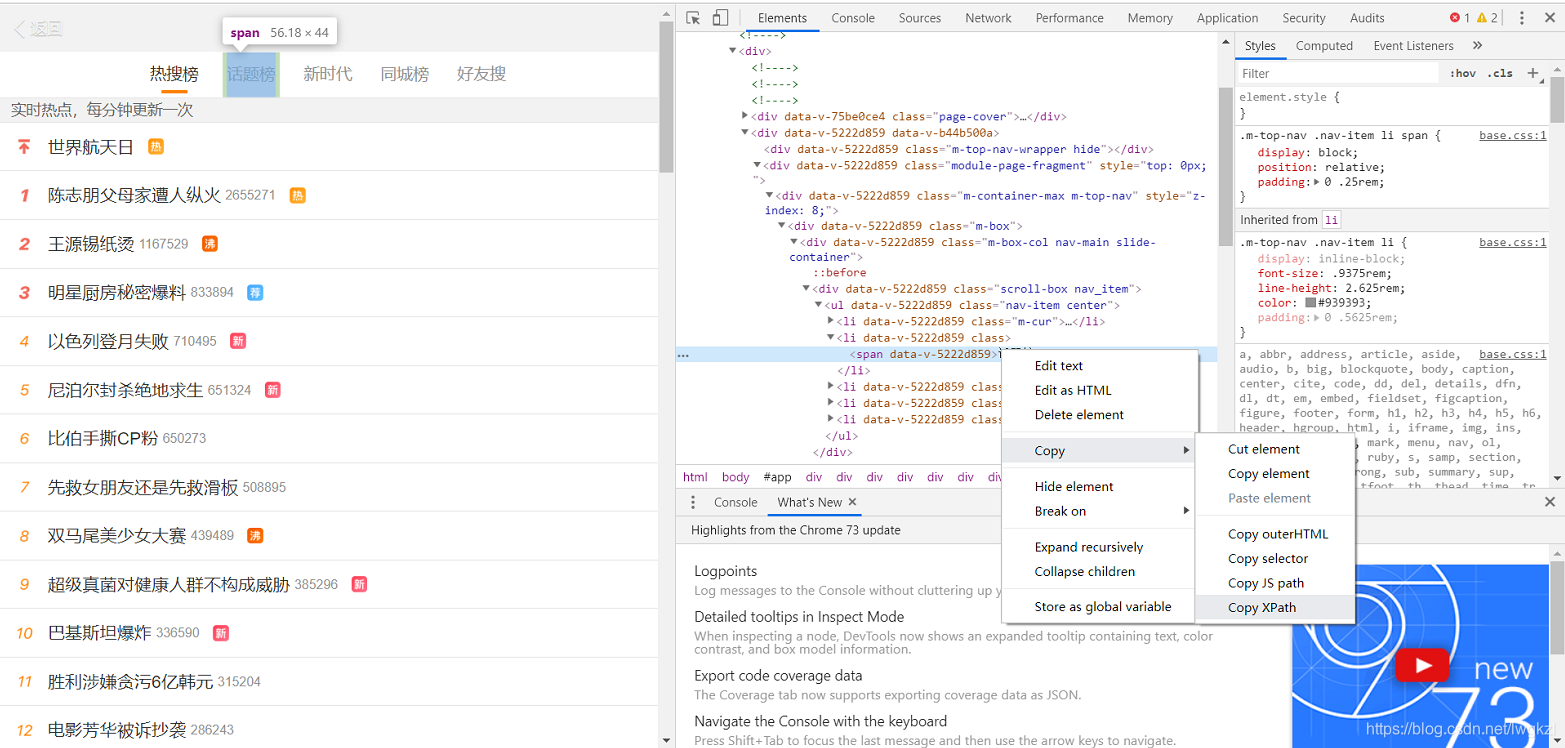1565x748 pixels.
Task: Go back with the 返回 arrow
Action: point(38,29)
